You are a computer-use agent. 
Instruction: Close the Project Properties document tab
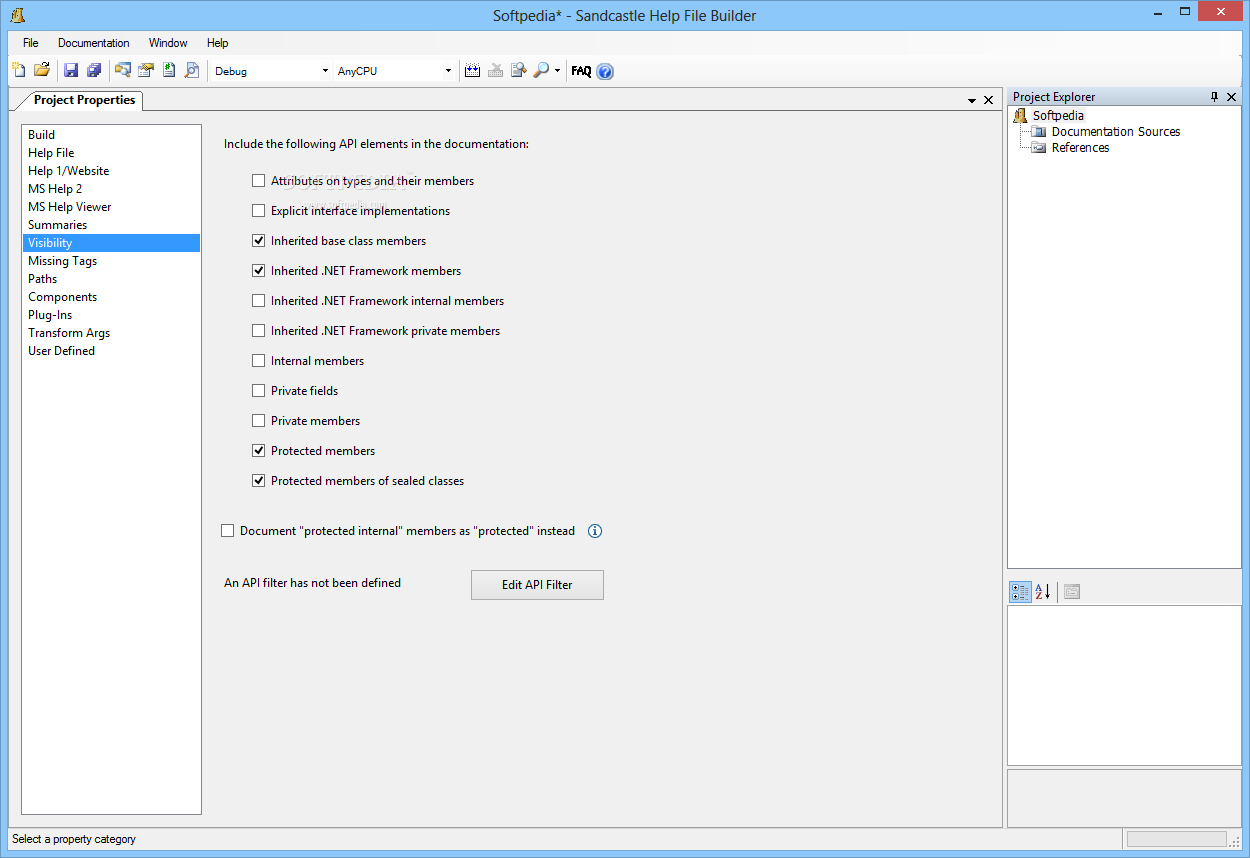click(989, 100)
